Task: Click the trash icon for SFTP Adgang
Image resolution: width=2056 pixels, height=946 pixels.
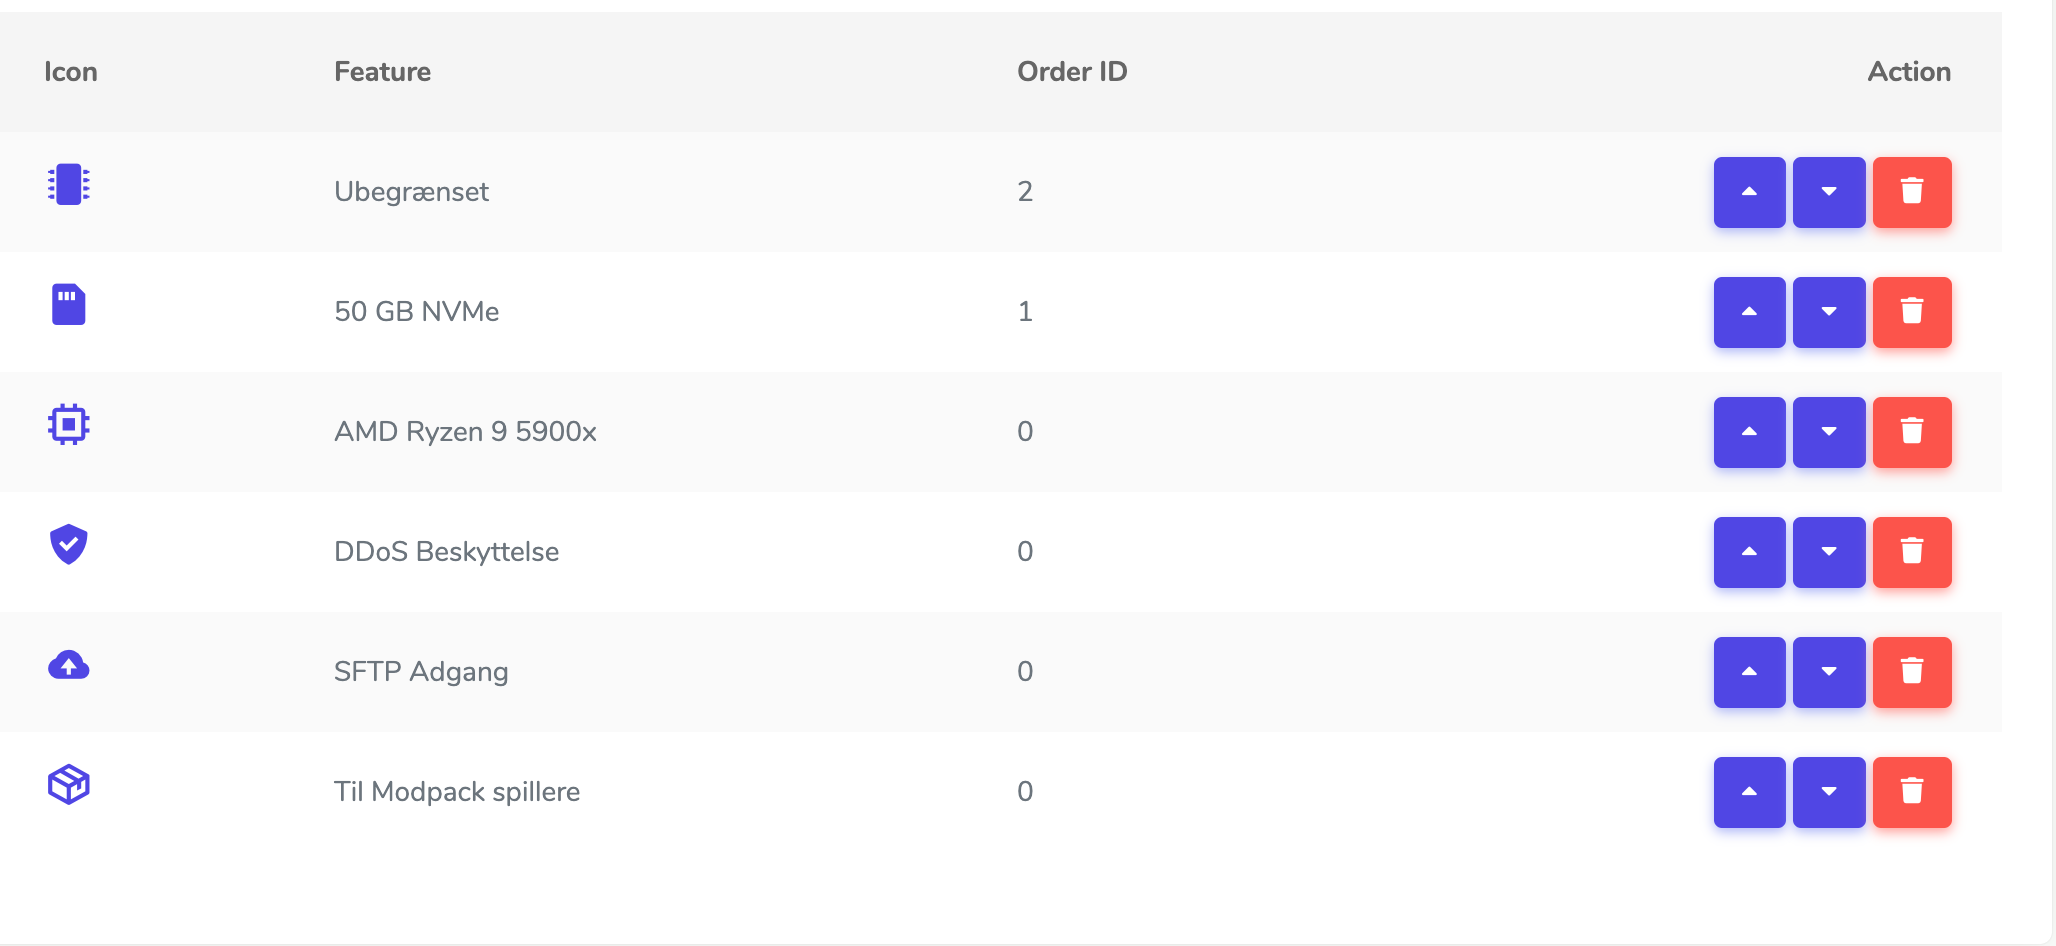Action: pyautogui.click(x=1911, y=672)
